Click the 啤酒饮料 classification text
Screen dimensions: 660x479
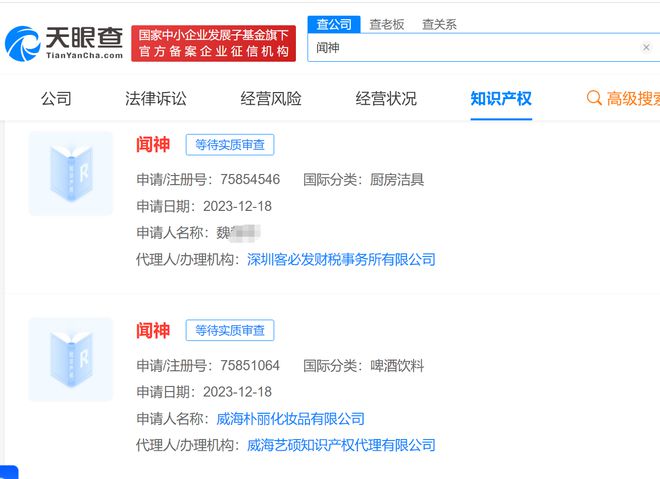[397, 365]
